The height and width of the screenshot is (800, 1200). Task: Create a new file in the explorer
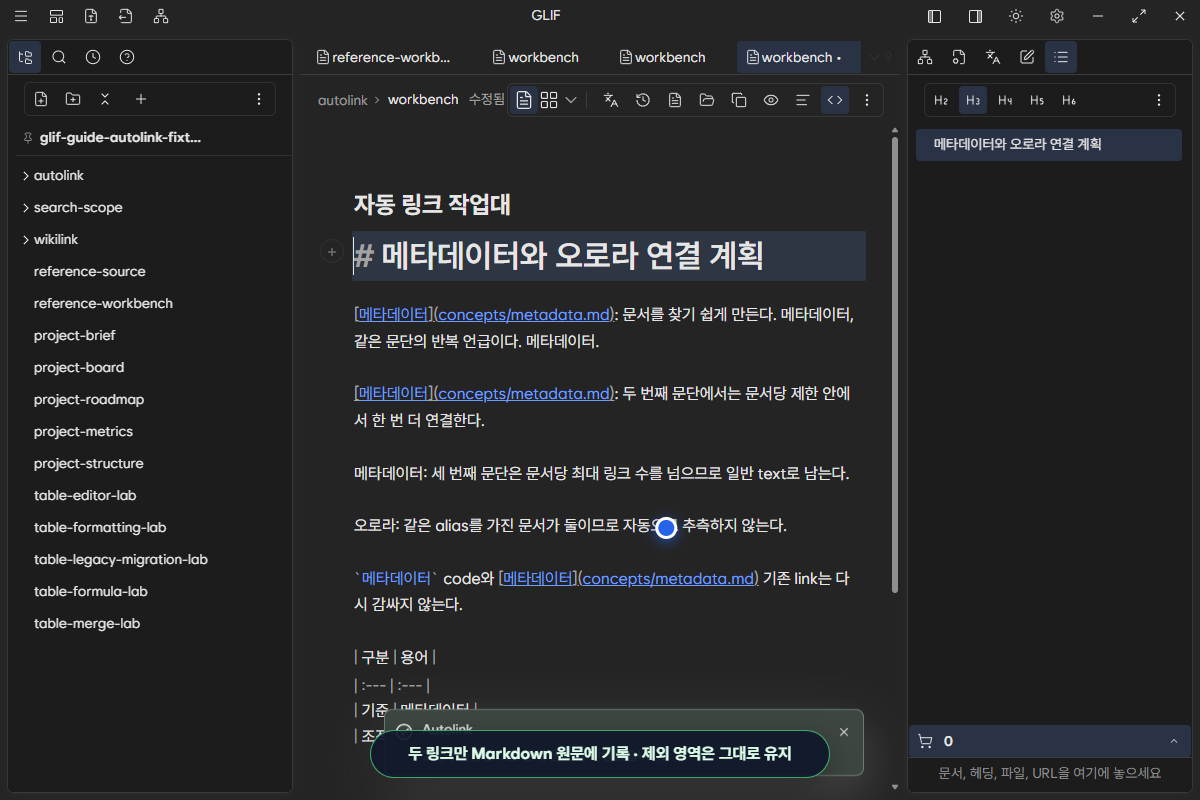pos(41,99)
